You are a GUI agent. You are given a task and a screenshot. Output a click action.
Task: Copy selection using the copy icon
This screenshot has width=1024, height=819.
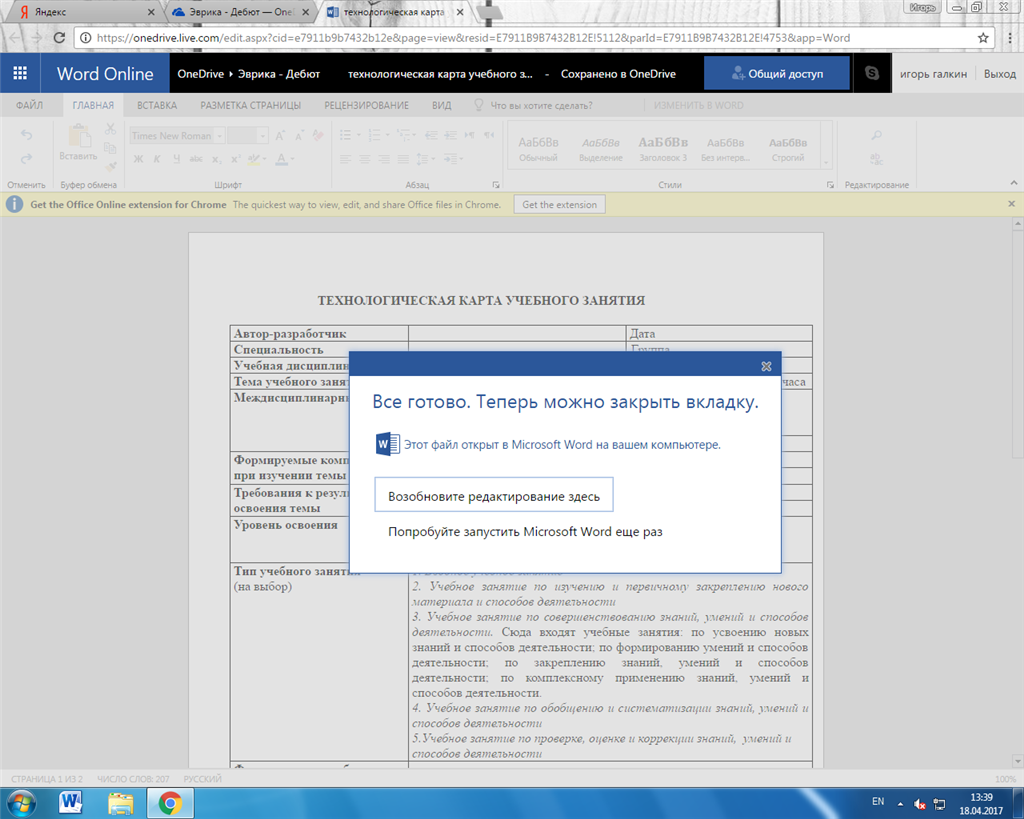point(110,148)
